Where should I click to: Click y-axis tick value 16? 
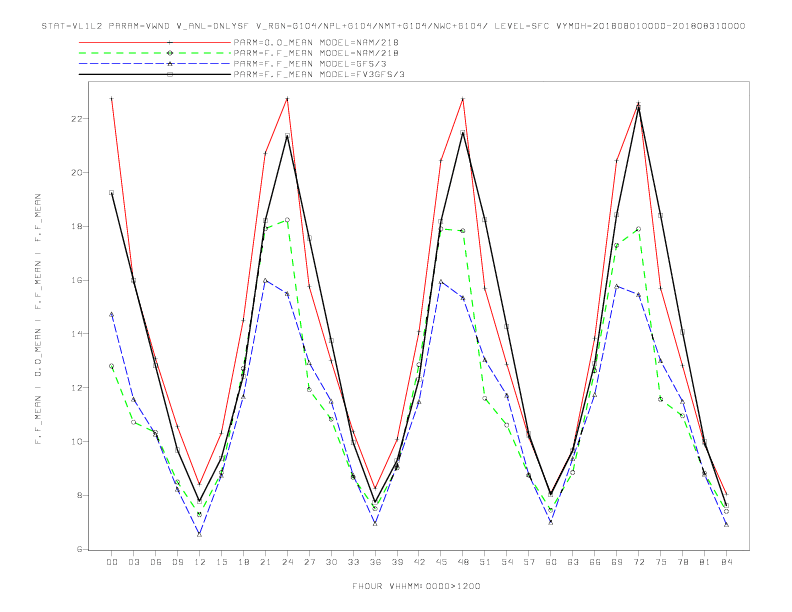77,280
